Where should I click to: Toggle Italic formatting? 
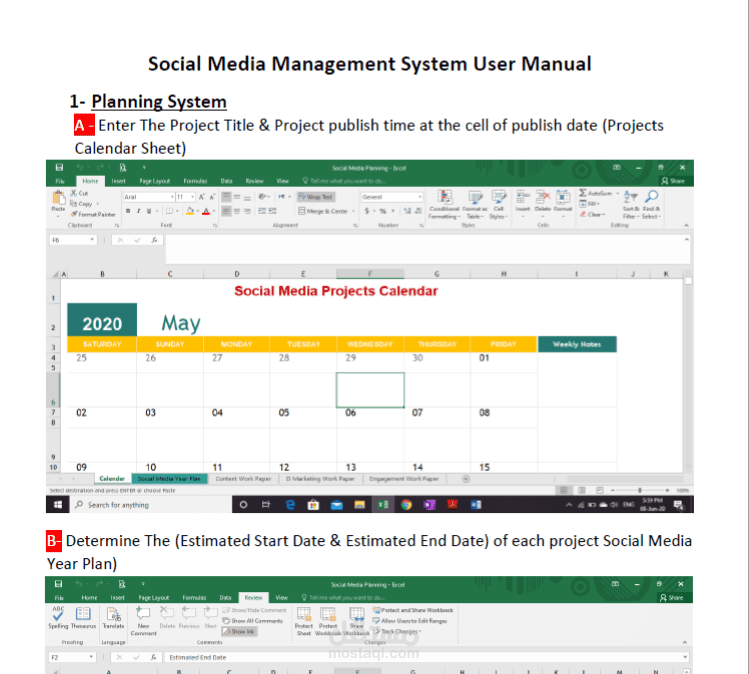[x=139, y=211]
